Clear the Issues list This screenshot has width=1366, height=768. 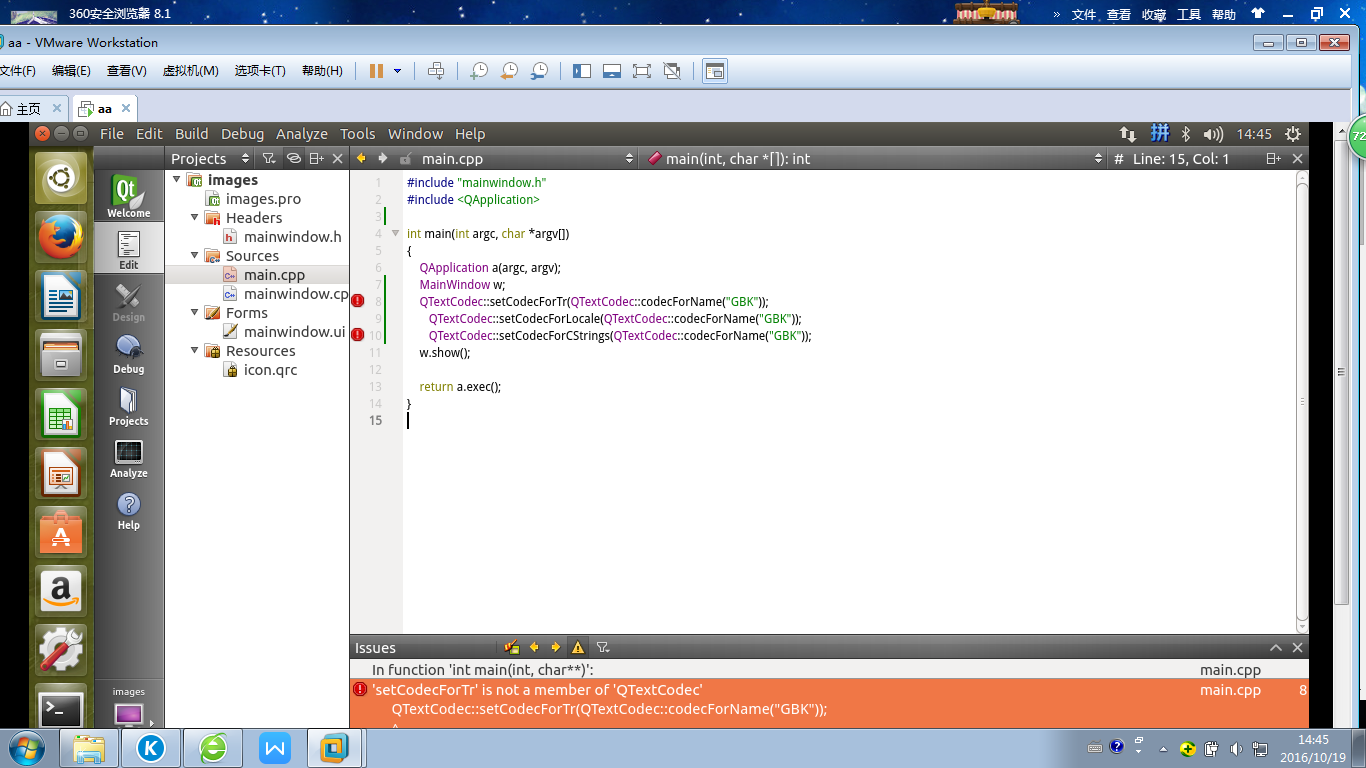[x=512, y=647]
